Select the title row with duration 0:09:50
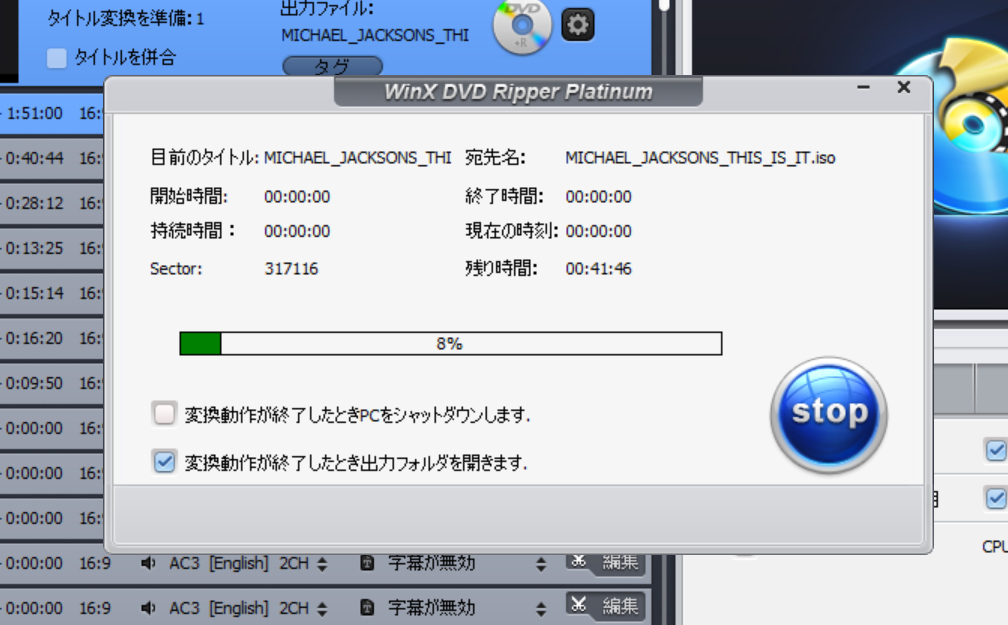The width and height of the screenshot is (1008, 625). coord(52,383)
